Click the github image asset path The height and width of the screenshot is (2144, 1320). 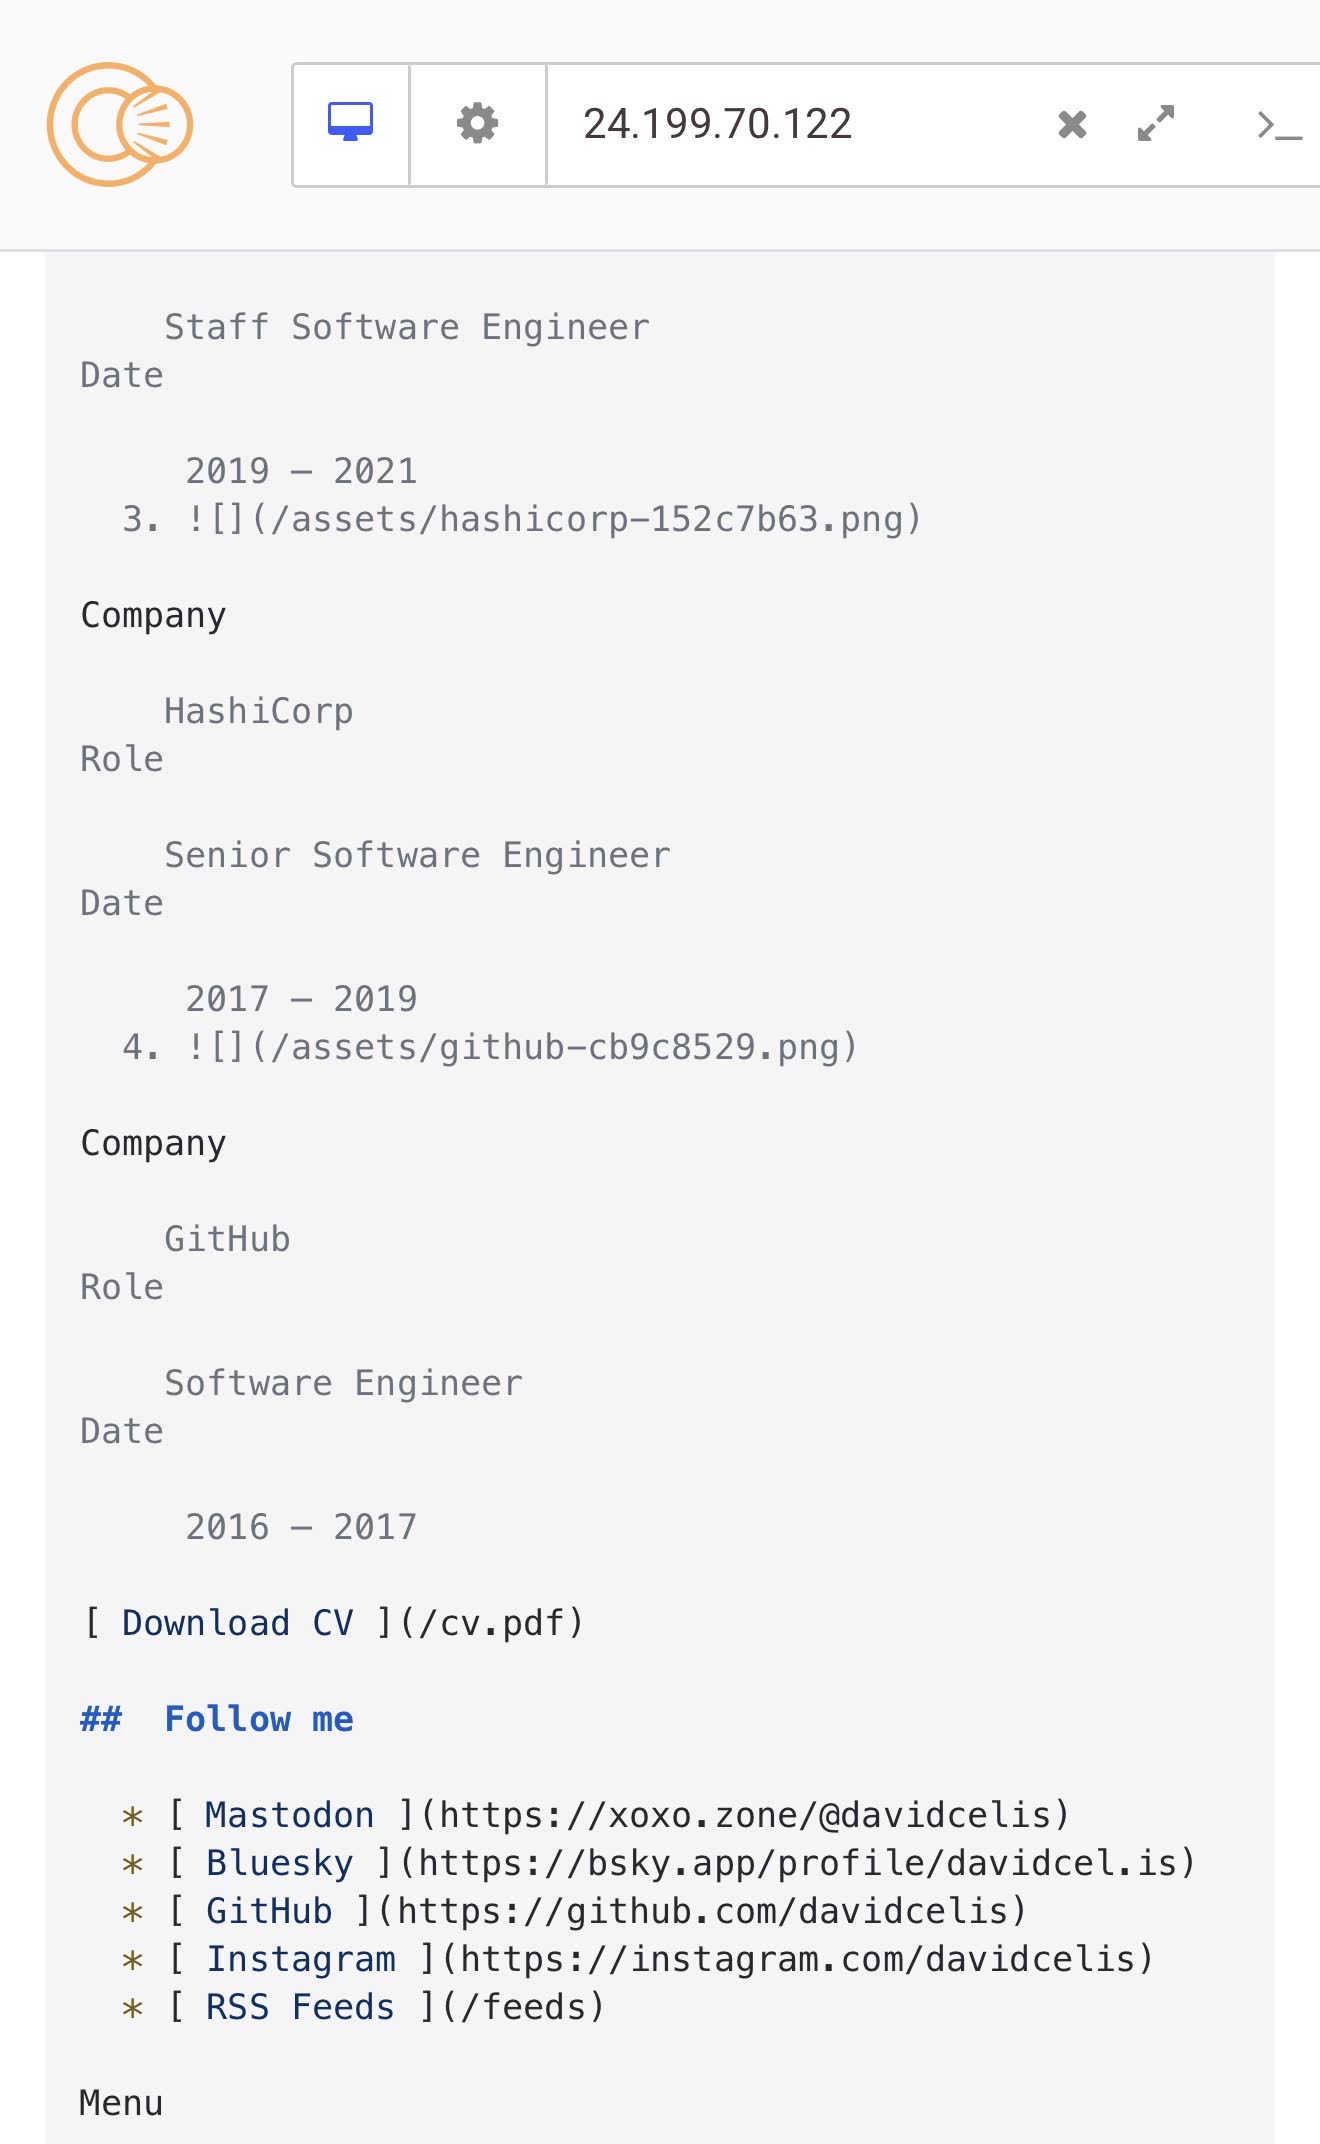[521, 1047]
